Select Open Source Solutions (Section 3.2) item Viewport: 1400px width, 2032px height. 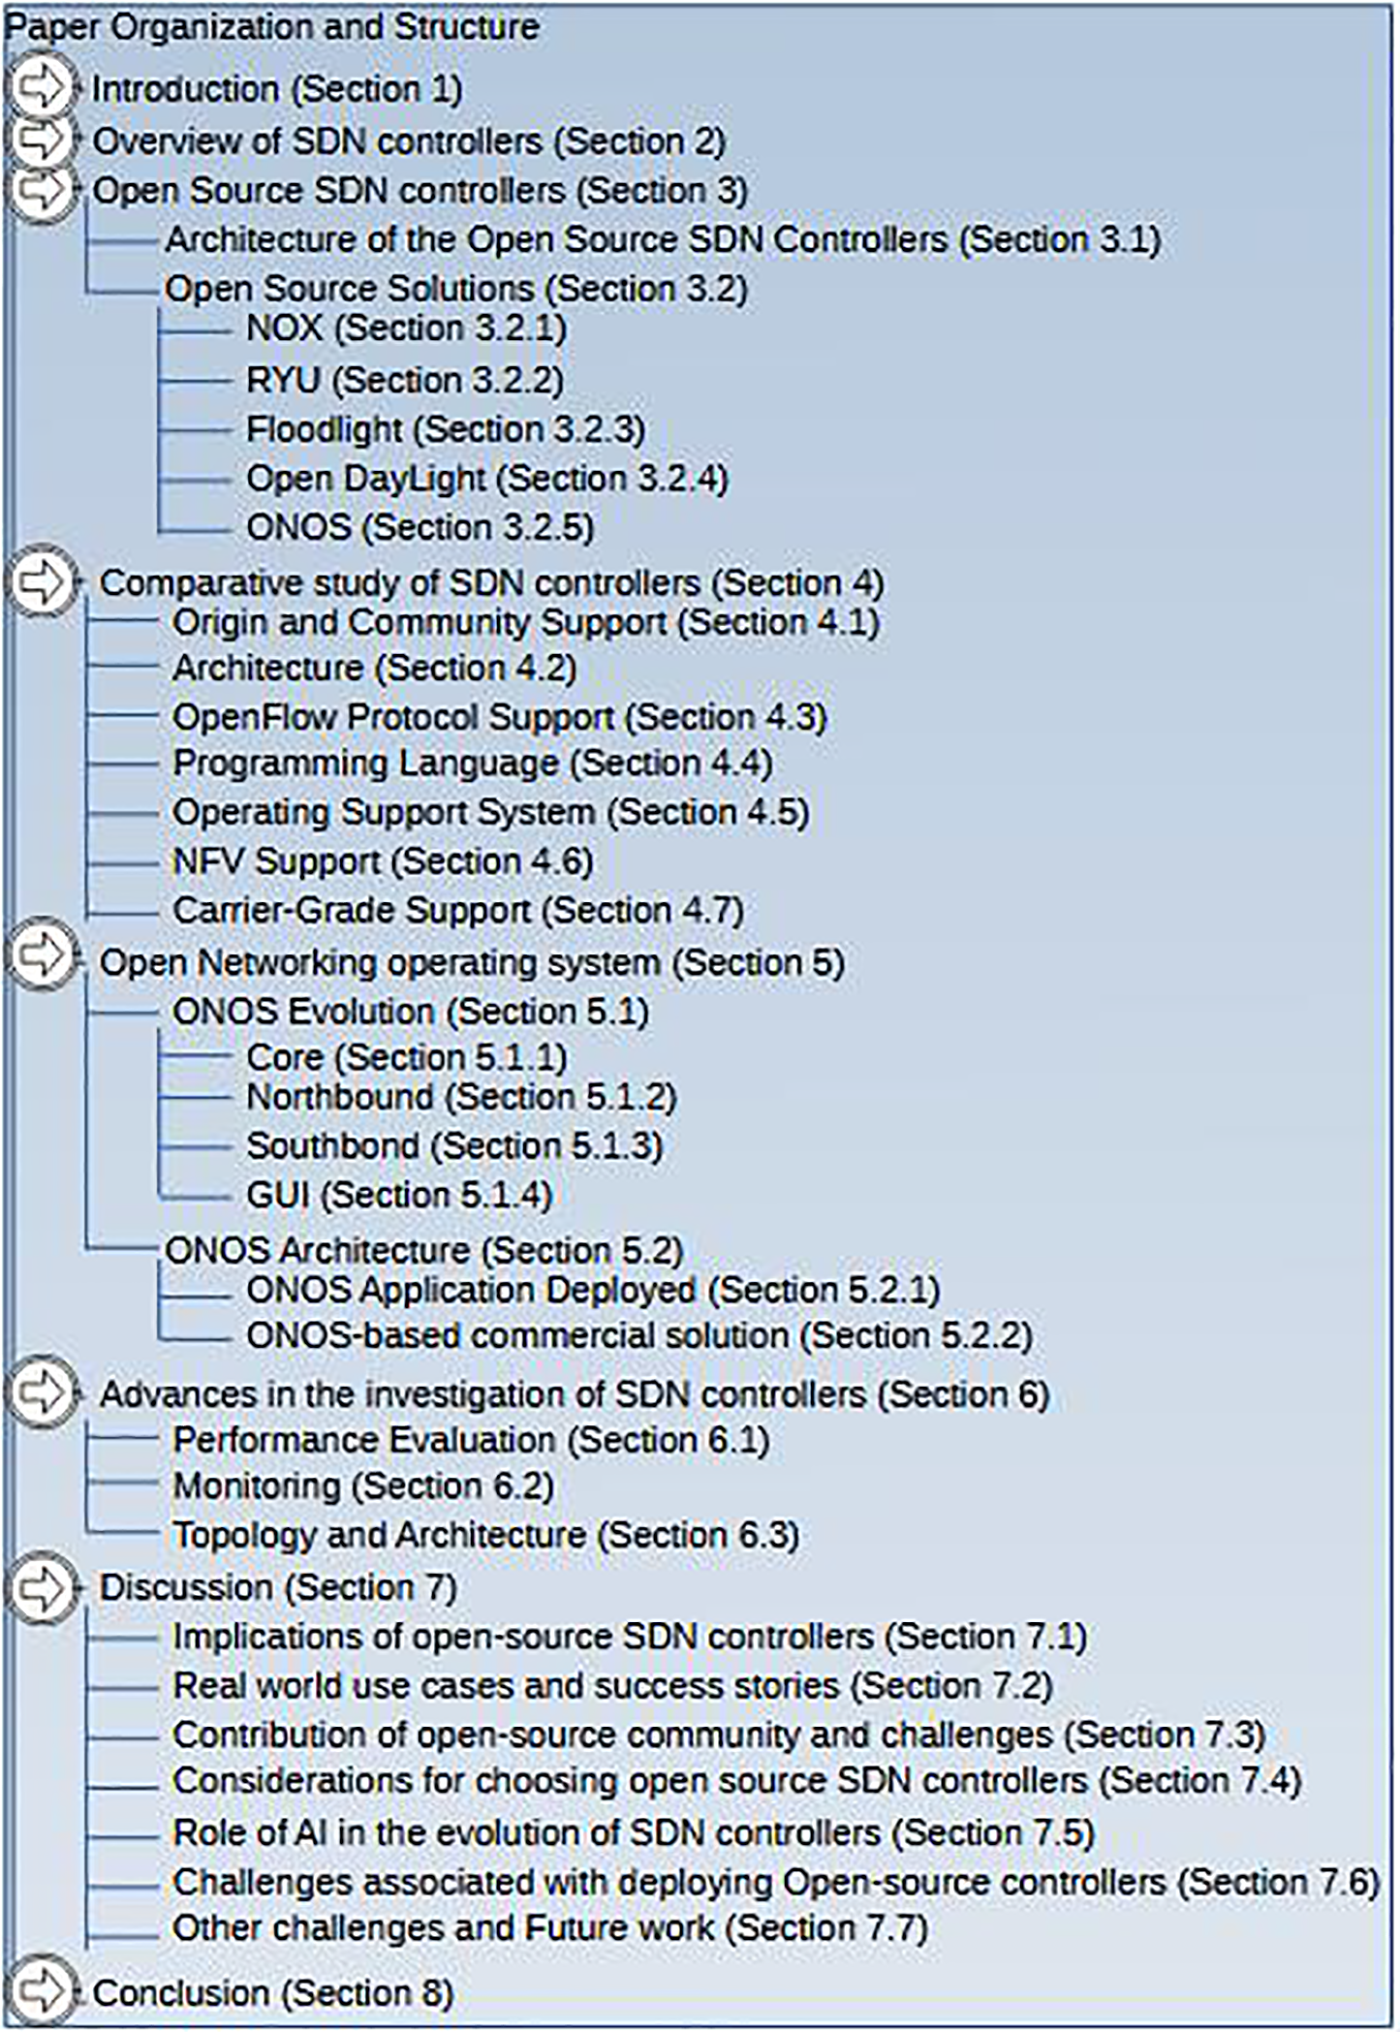[x=456, y=289]
